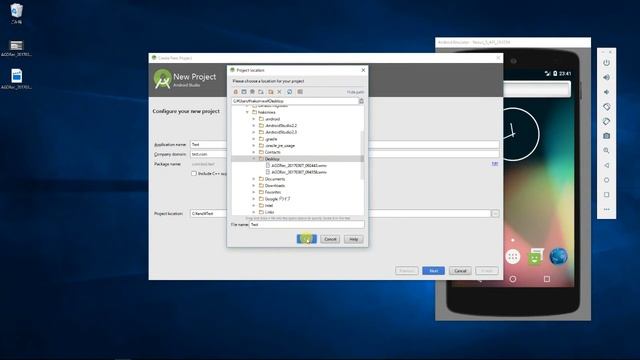Tap the Google search bar on phone

click(537, 89)
